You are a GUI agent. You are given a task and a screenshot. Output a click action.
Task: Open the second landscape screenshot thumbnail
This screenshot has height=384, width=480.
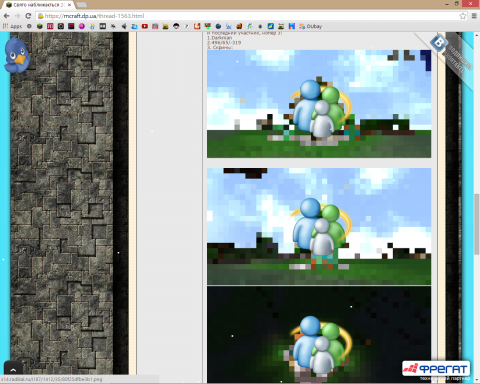point(319,226)
